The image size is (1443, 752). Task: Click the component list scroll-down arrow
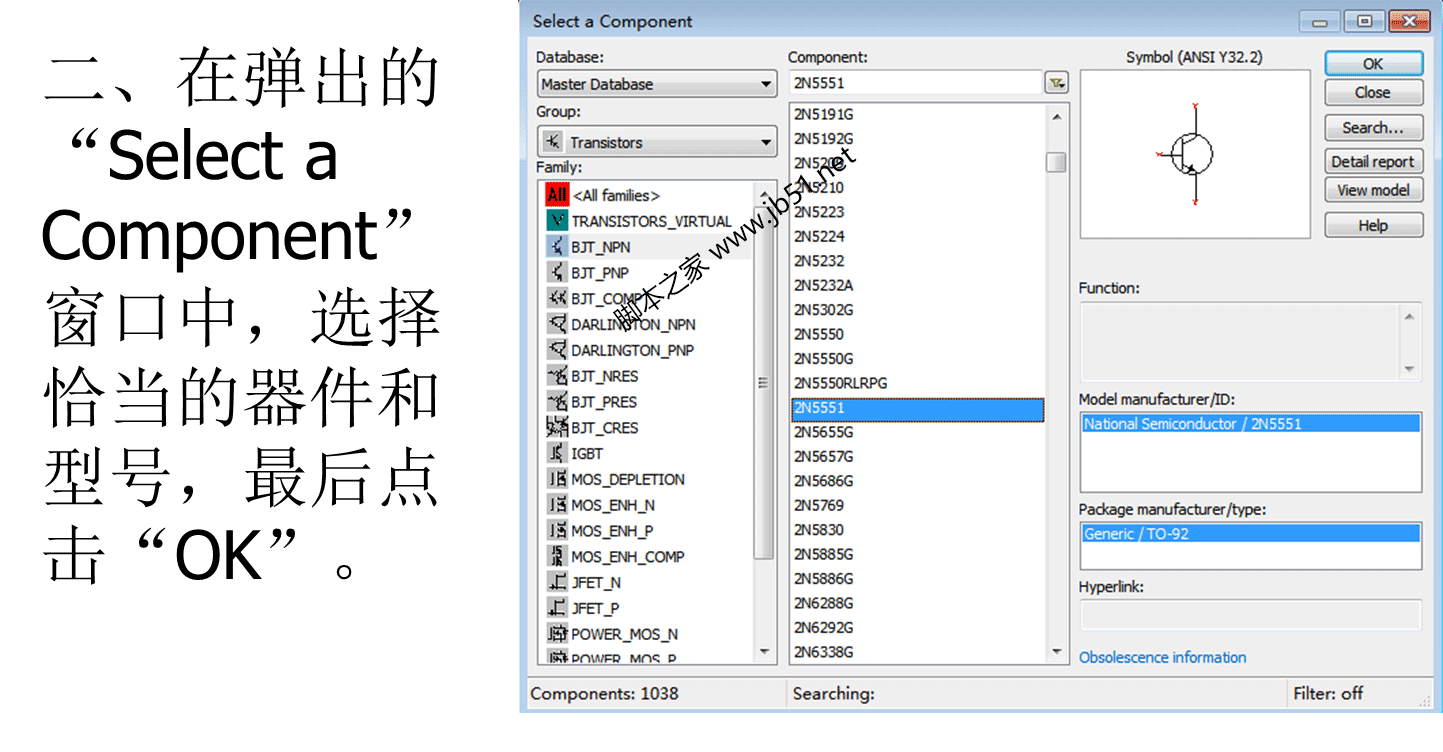pyautogui.click(x=1056, y=652)
